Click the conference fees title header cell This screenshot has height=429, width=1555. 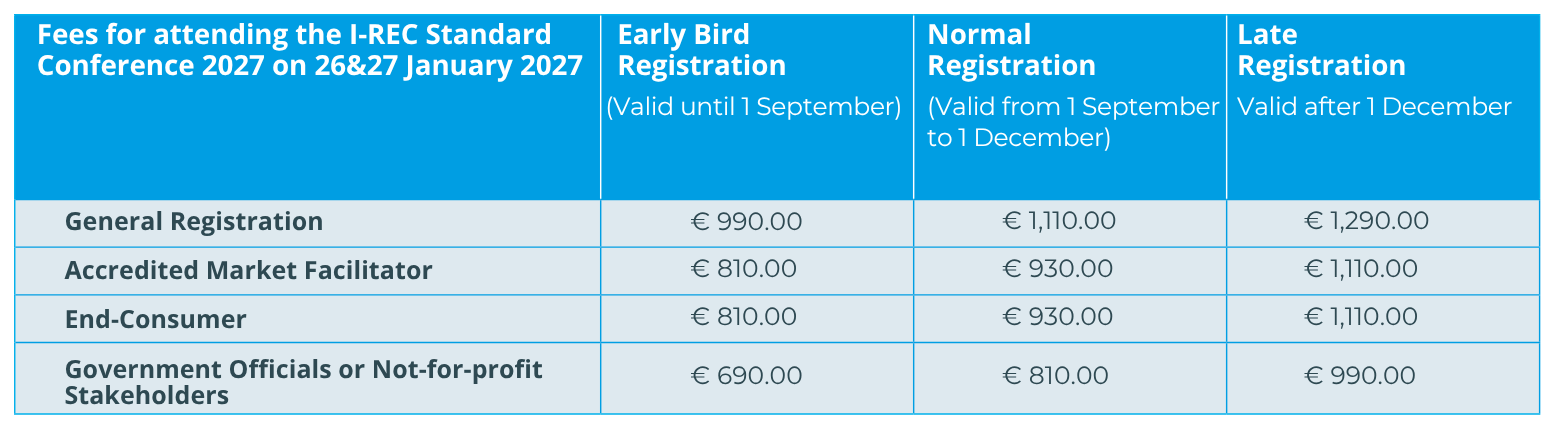click(x=310, y=50)
